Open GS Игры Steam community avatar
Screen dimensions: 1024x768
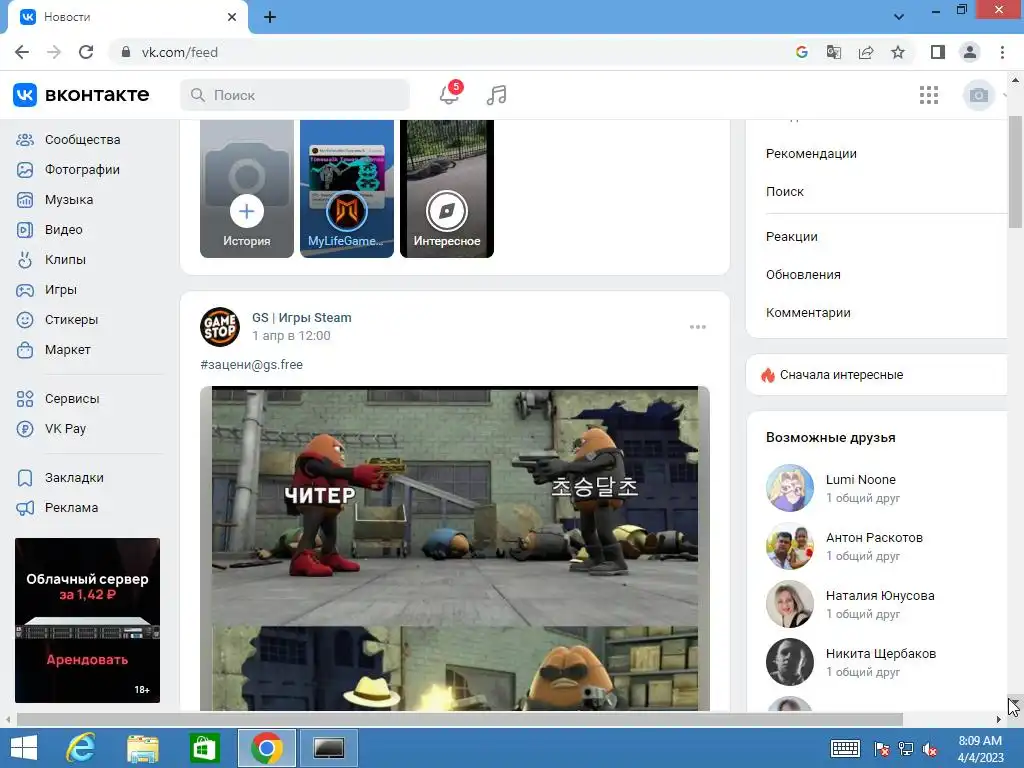point(219,327)
